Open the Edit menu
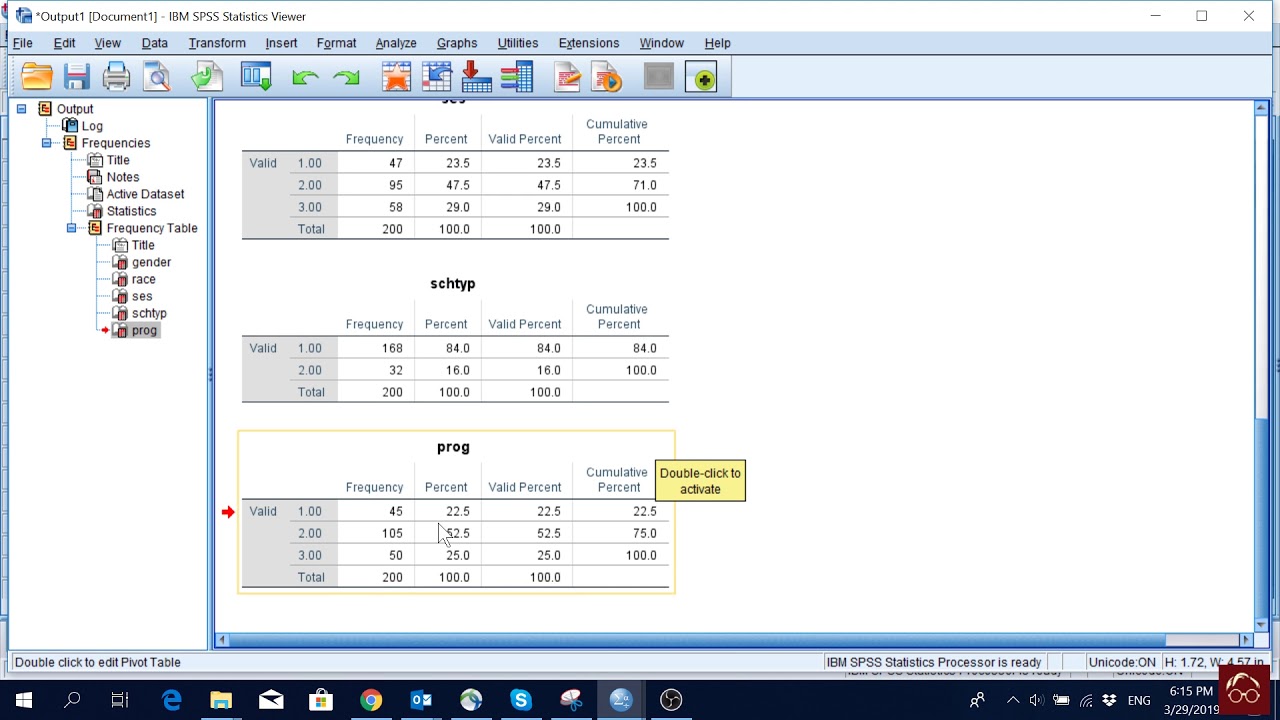Image resolution: width=1280 pixels, height=720 pixels. [x=64, y=43]
